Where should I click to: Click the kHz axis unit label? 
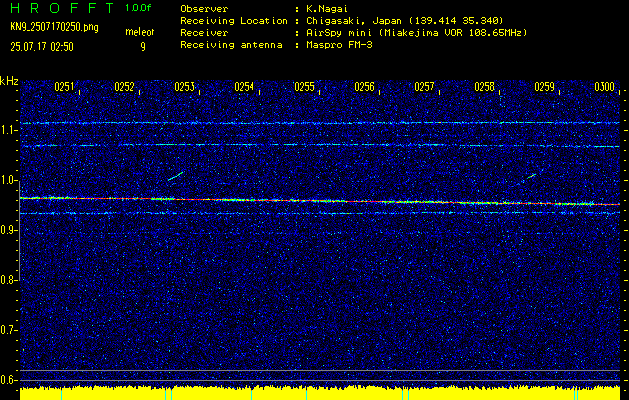pyautogui.click(x=9, y=81)
